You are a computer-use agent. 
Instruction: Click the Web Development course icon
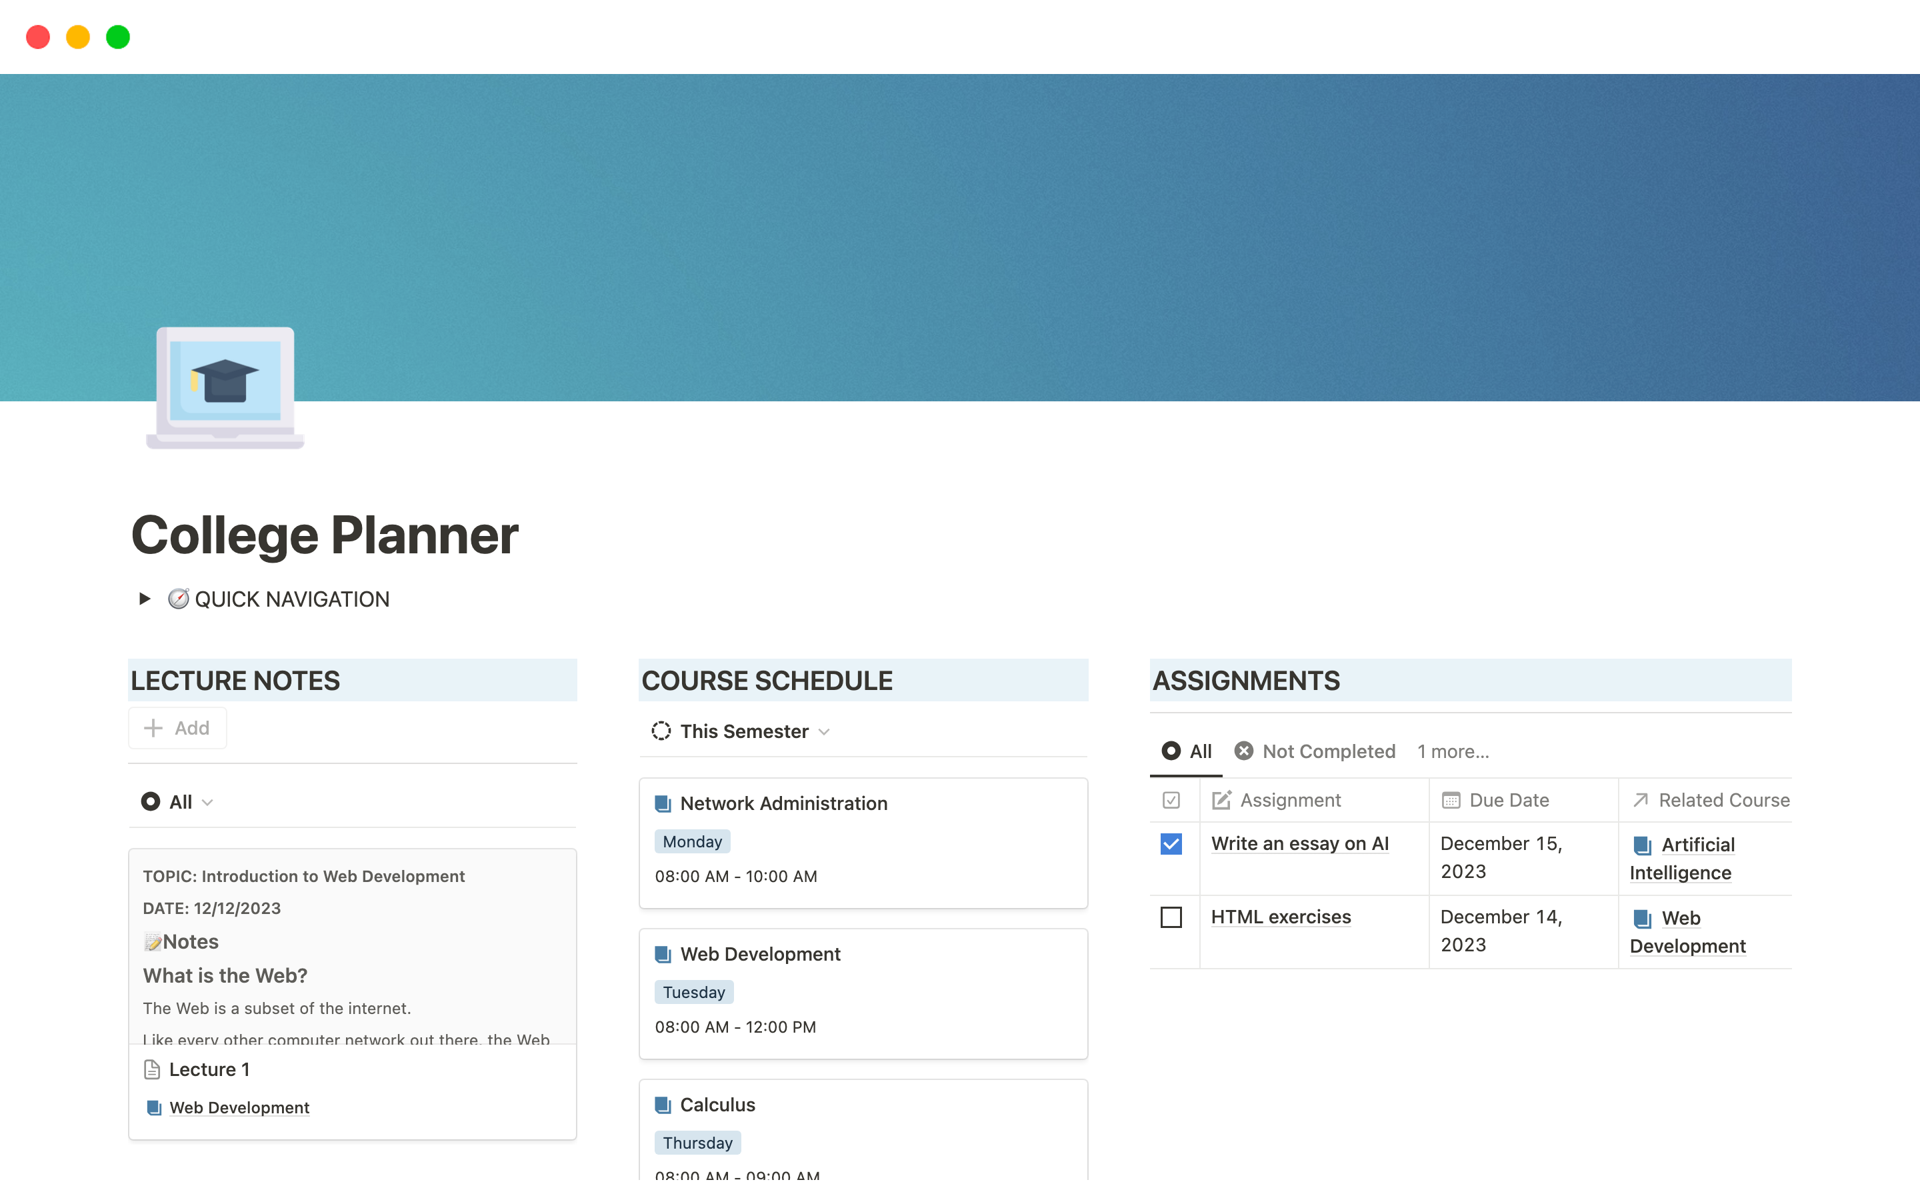(665, 953)
